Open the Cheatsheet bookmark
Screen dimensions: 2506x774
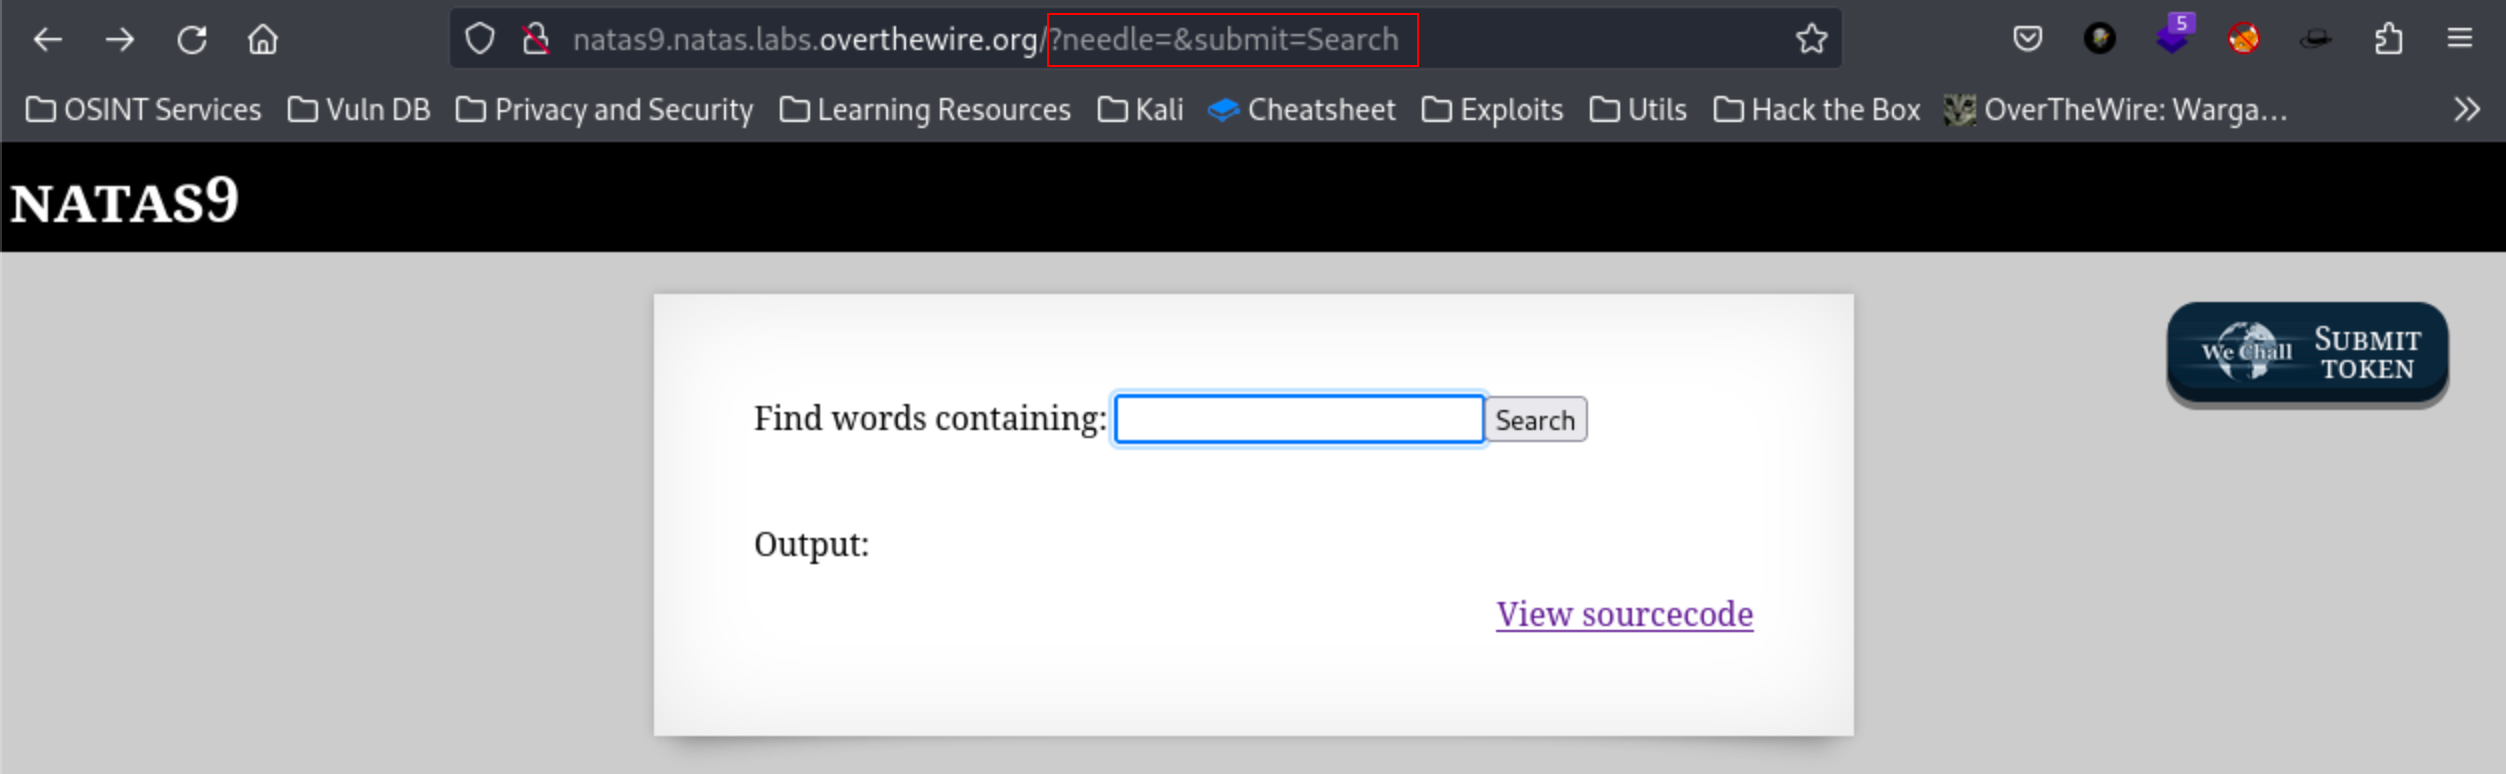click(x=1302, y=109)
